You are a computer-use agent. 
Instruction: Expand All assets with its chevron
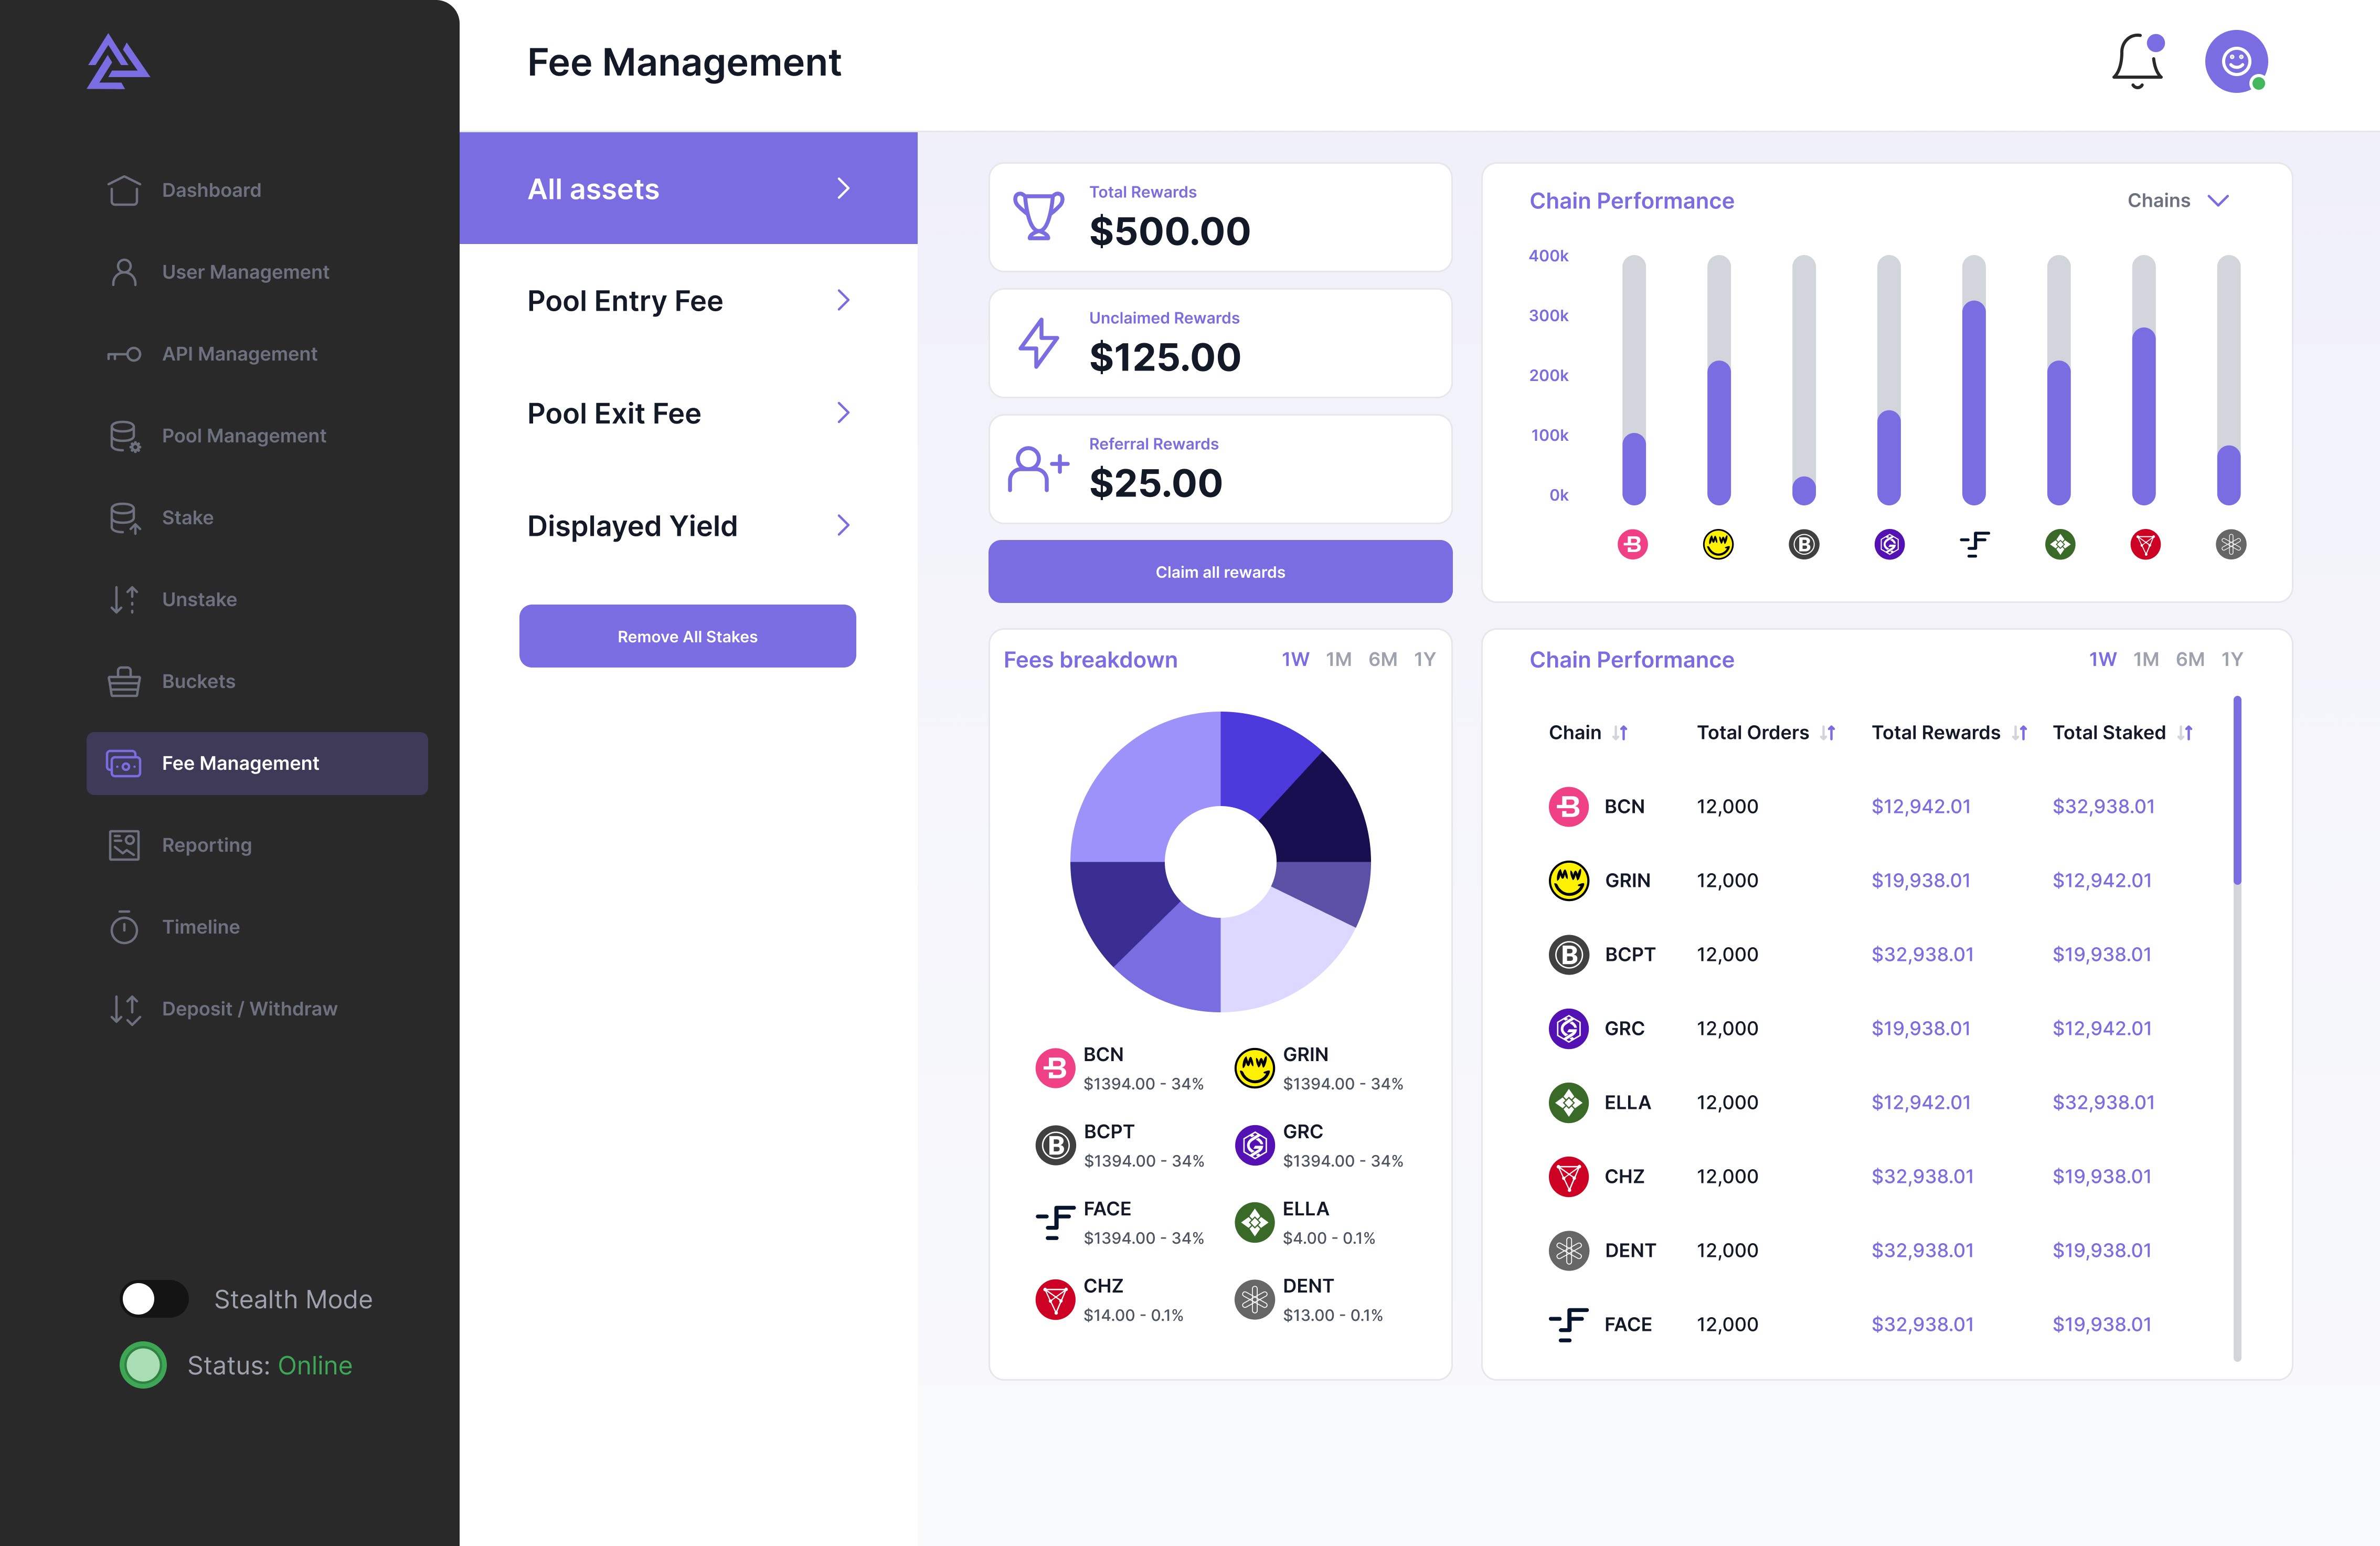click(843, 188)
